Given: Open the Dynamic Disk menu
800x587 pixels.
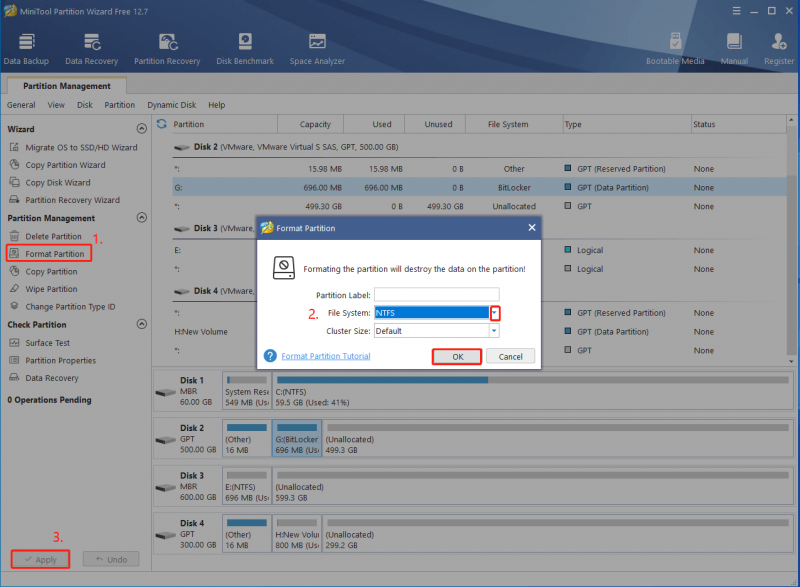Looking at the screenshot, I should coord(171,105).
